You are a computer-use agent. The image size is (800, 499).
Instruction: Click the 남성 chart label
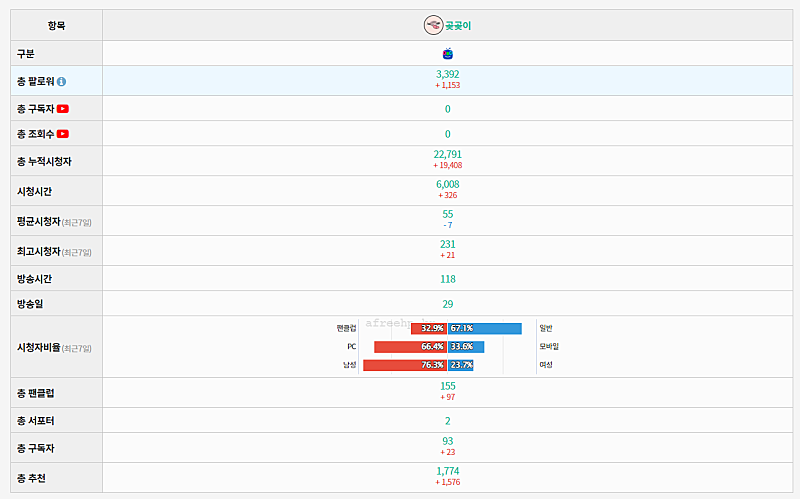pyautogui.click(x=349, y=365)
